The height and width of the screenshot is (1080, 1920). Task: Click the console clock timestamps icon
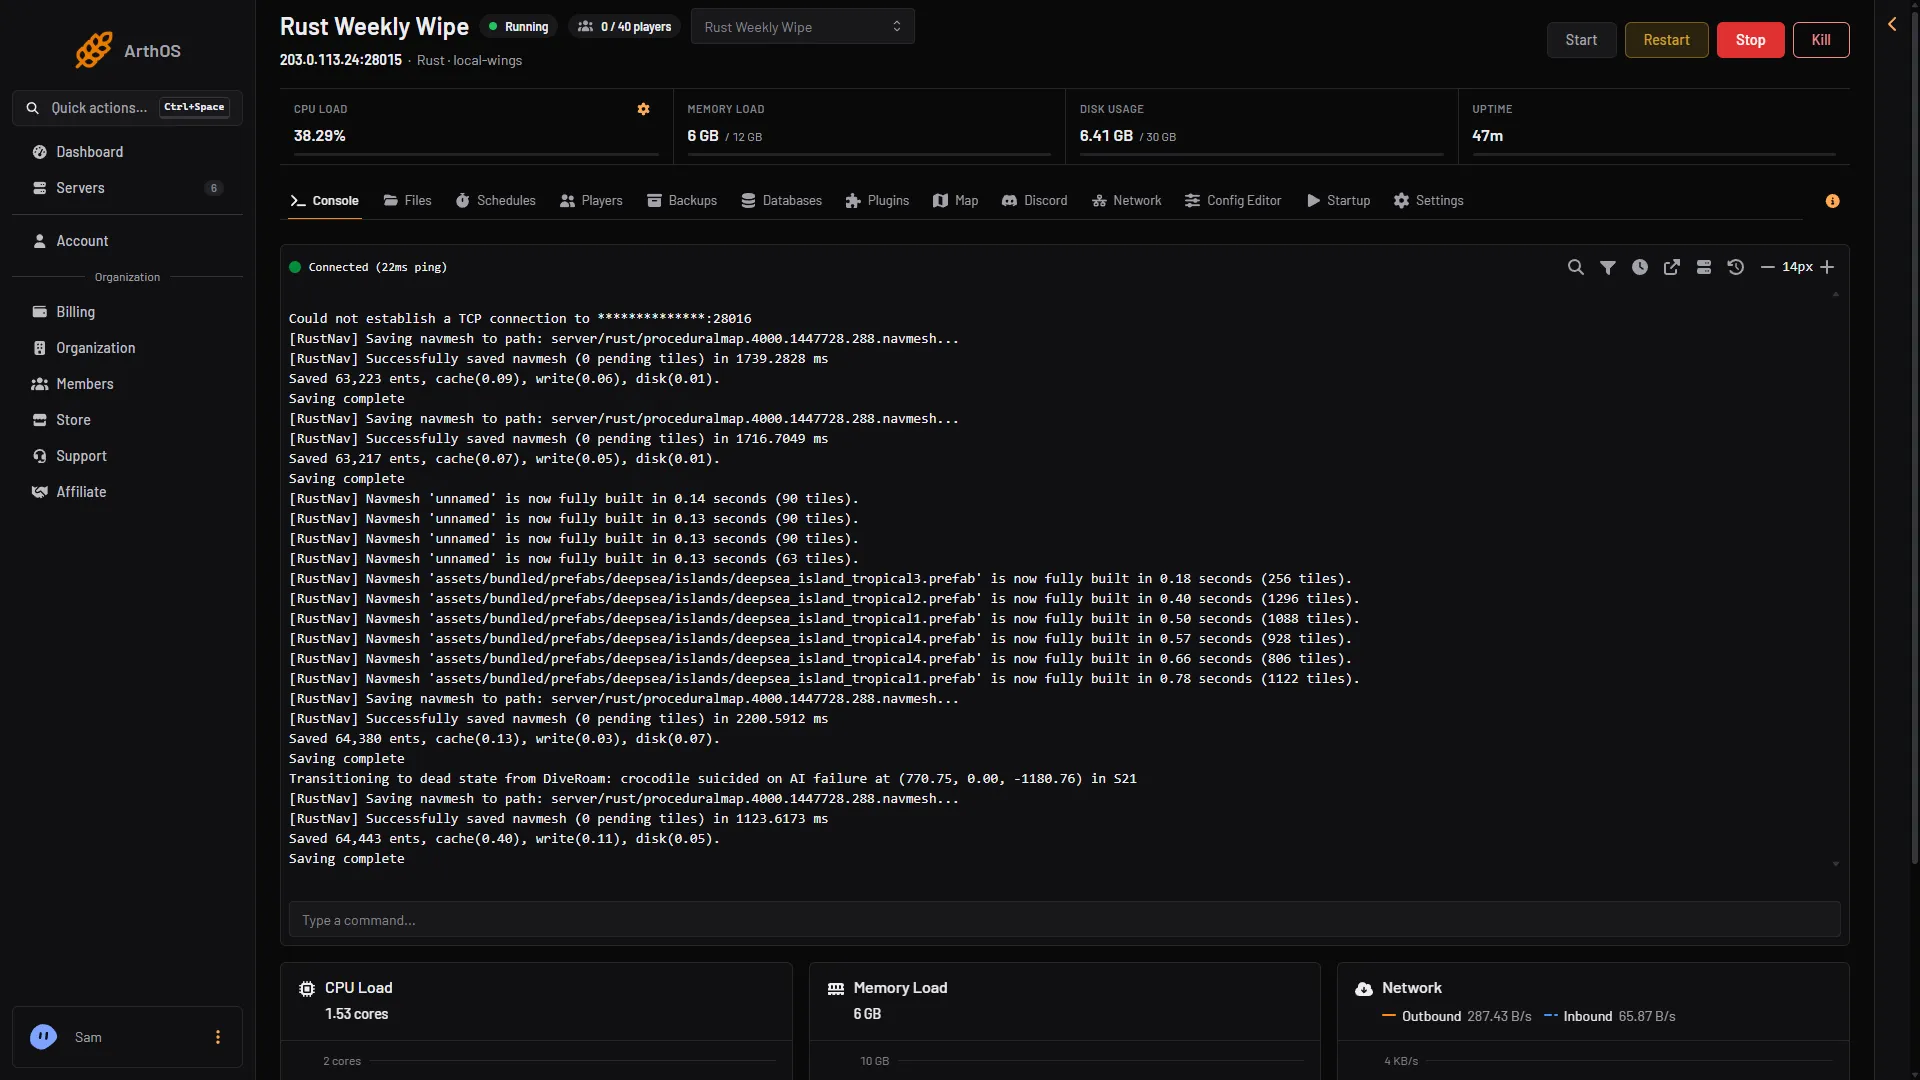click(1639, 267)
